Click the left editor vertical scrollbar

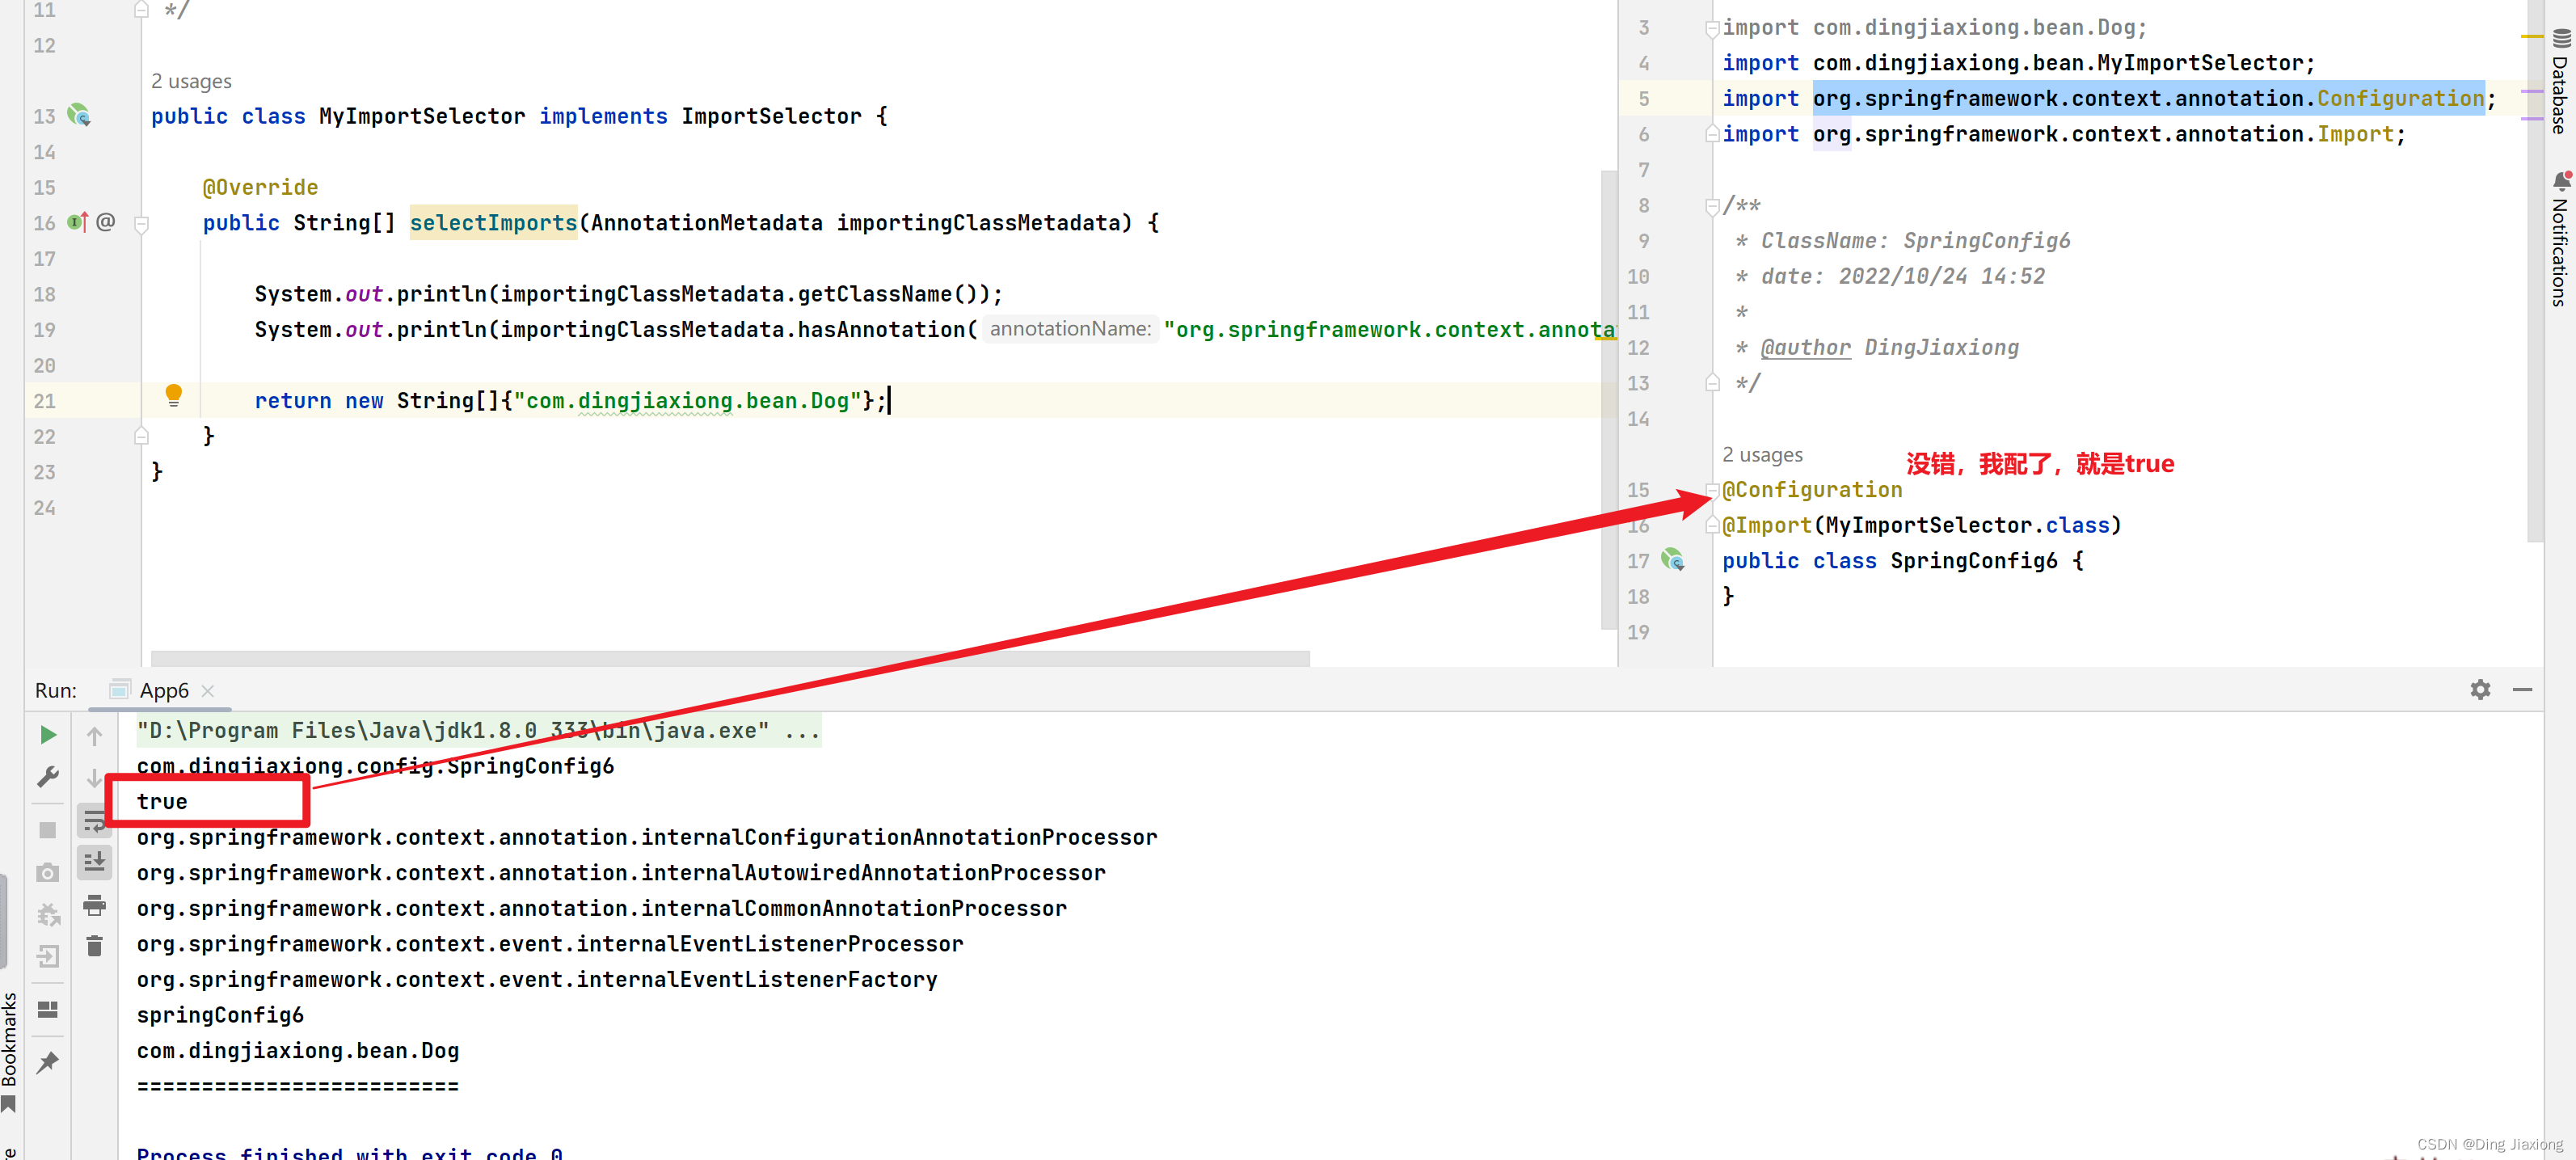click(1608, 400)
